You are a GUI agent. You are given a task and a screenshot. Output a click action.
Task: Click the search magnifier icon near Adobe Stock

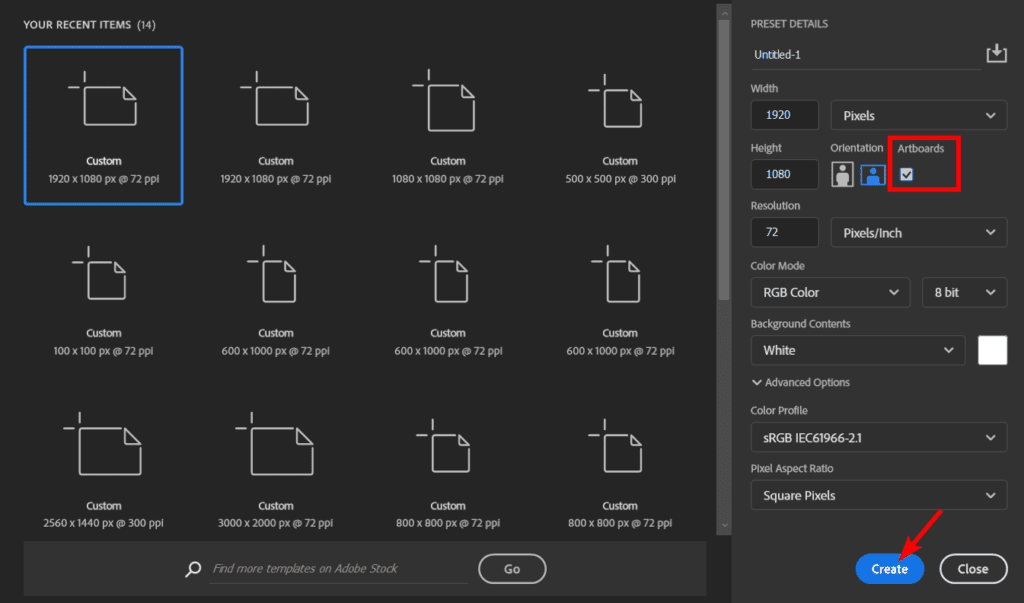[193, 568]
